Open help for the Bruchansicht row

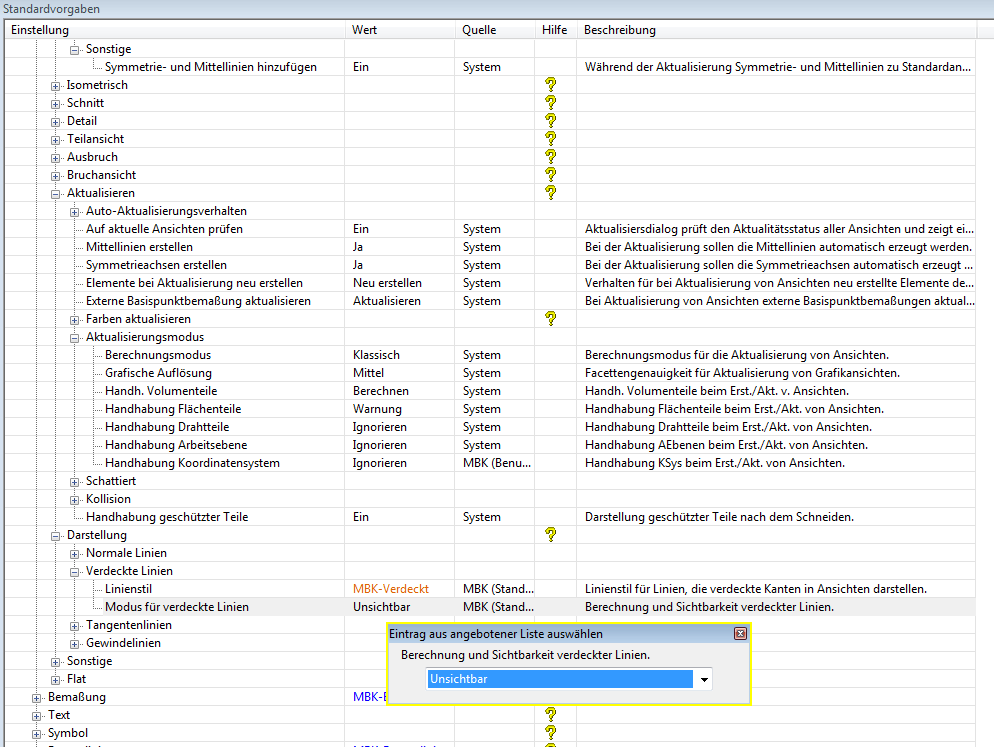pyautogui.click(x=550, y=174)
